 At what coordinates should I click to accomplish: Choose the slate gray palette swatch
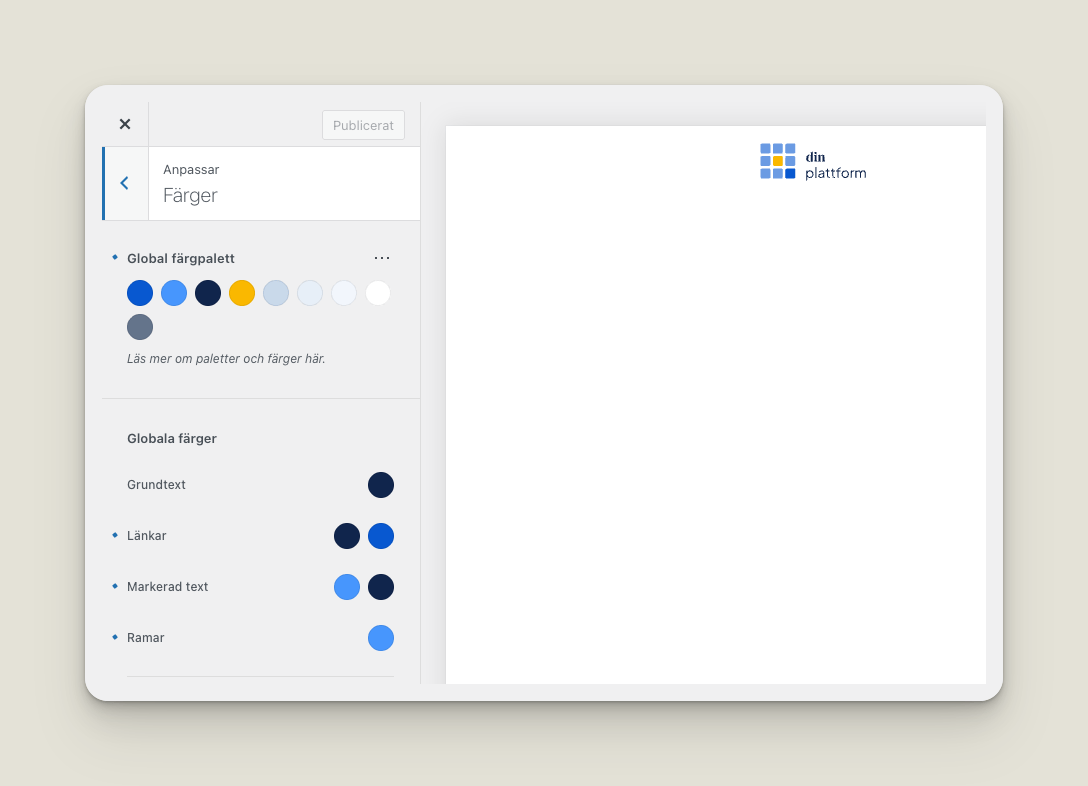pos(140,327)
